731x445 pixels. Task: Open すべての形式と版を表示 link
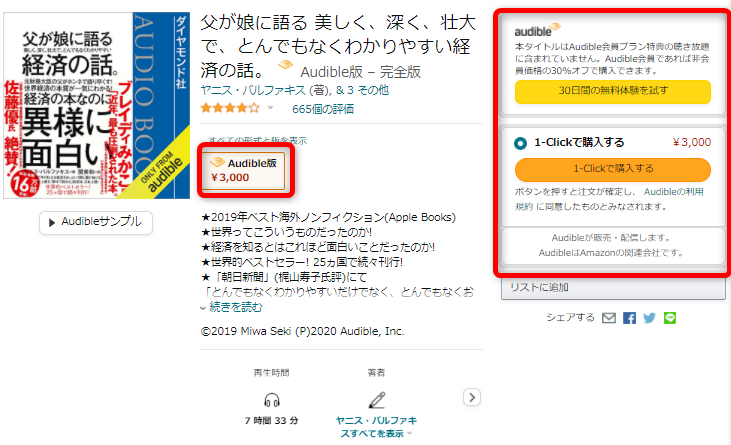pyautogui.click(x=258, y=140)
